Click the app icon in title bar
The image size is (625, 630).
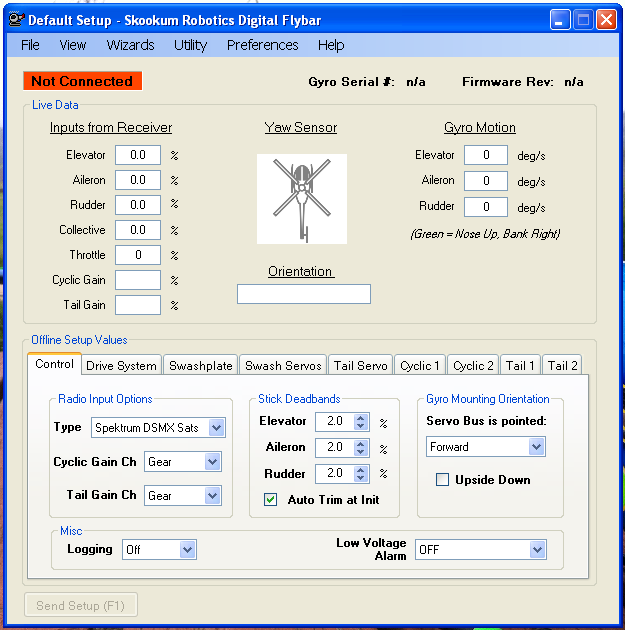pyautogui.click(x=16, y=19)
